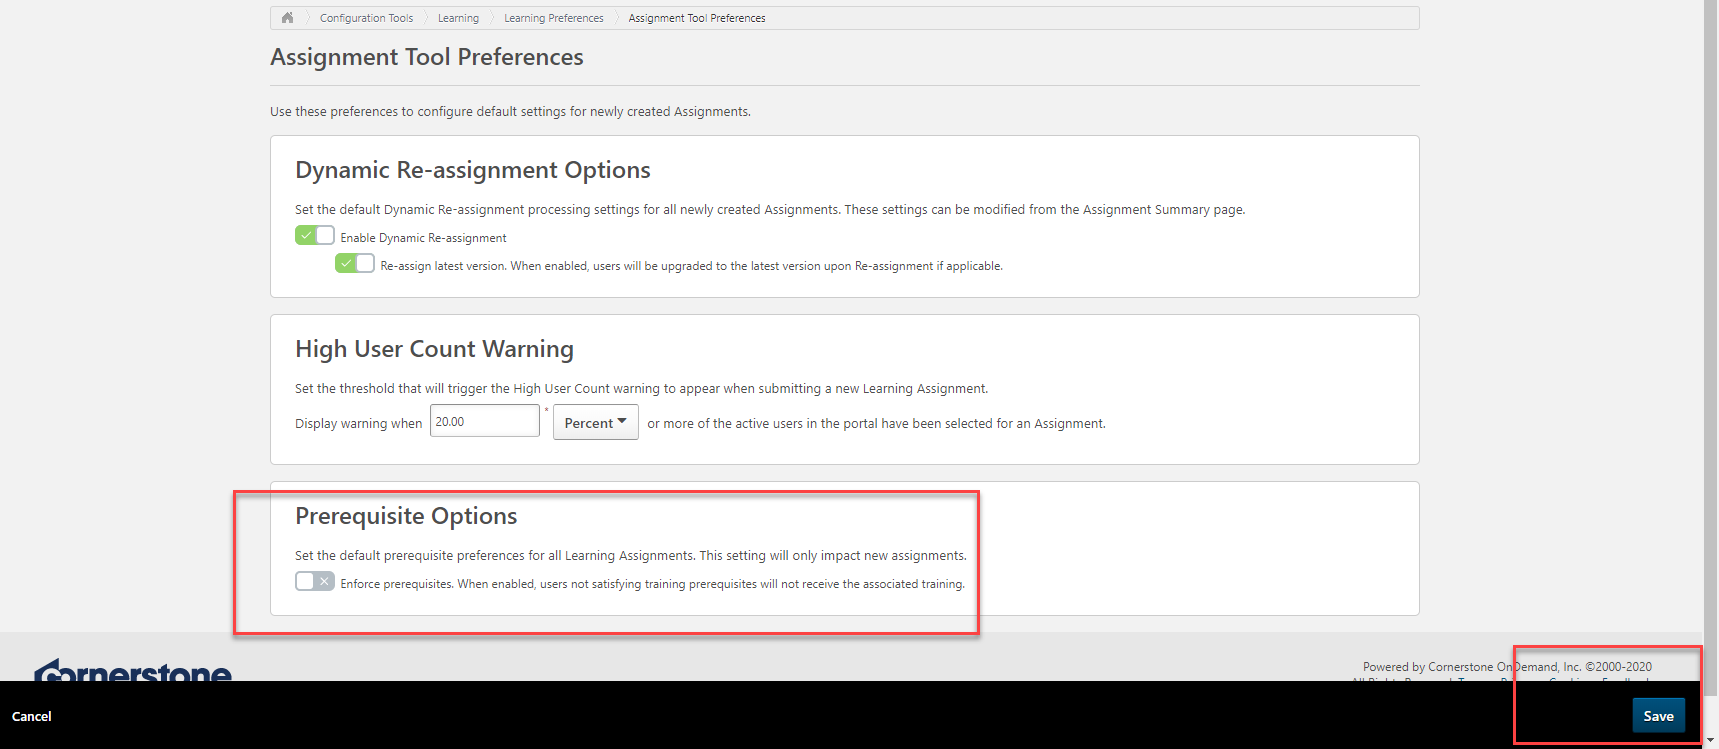Click 'Display warning when' label
The width and height of the screenshot is (1719, 749).
click(x=359, y=424)
